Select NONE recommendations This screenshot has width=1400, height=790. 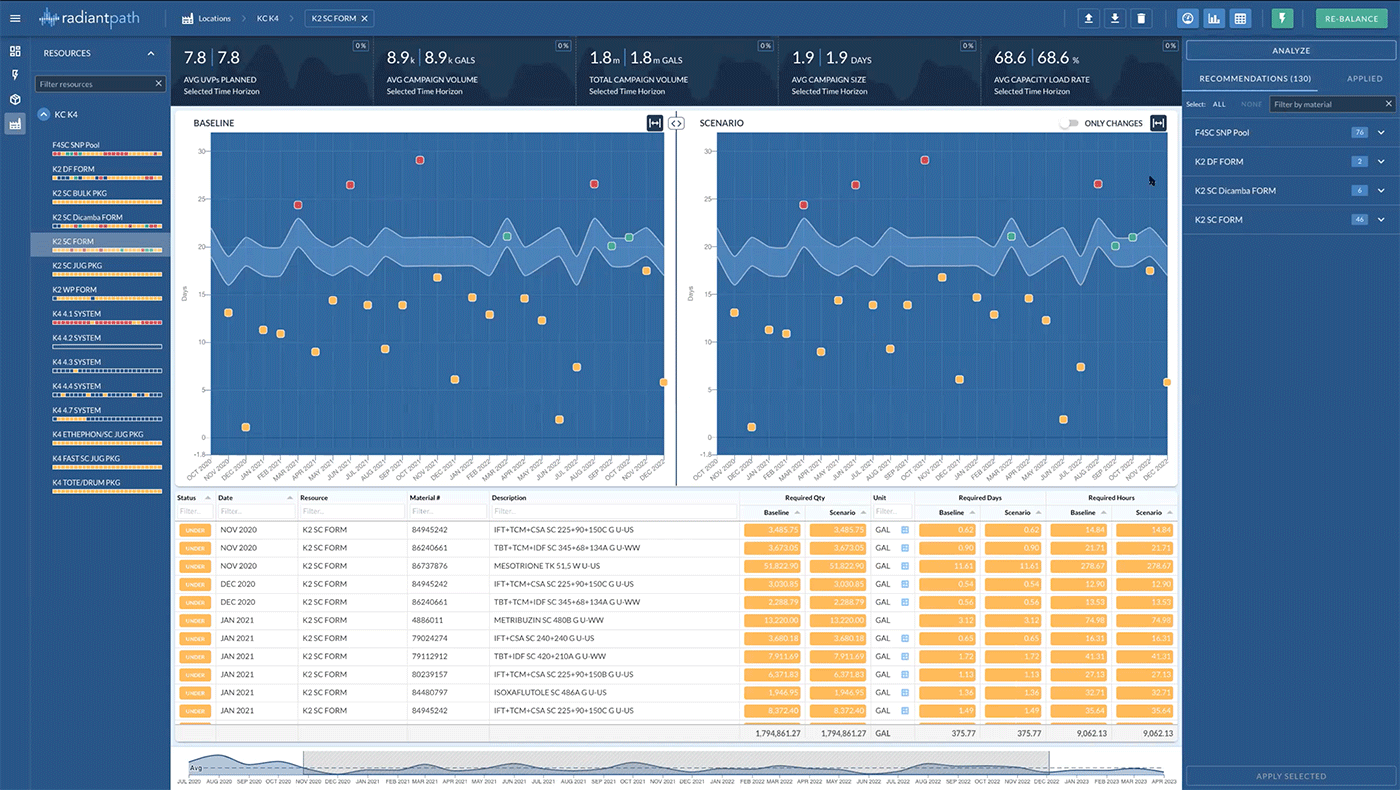1251,104
